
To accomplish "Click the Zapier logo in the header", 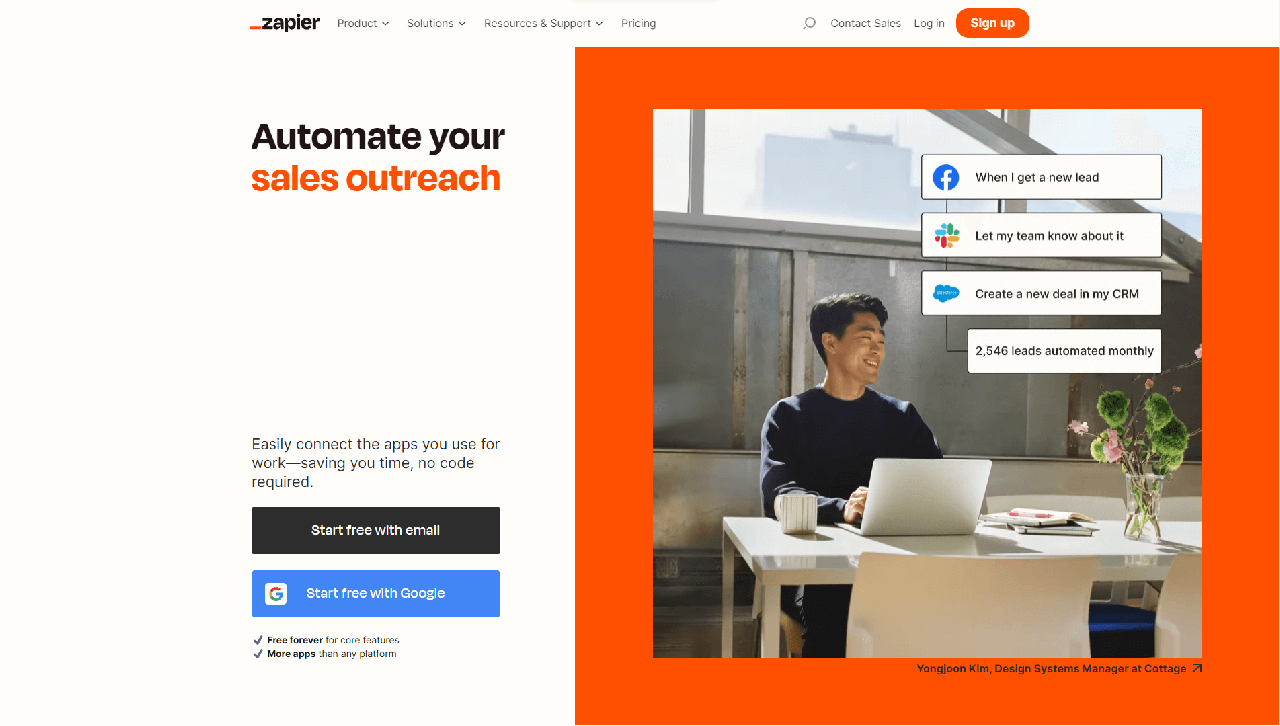I will pos(285,23).
